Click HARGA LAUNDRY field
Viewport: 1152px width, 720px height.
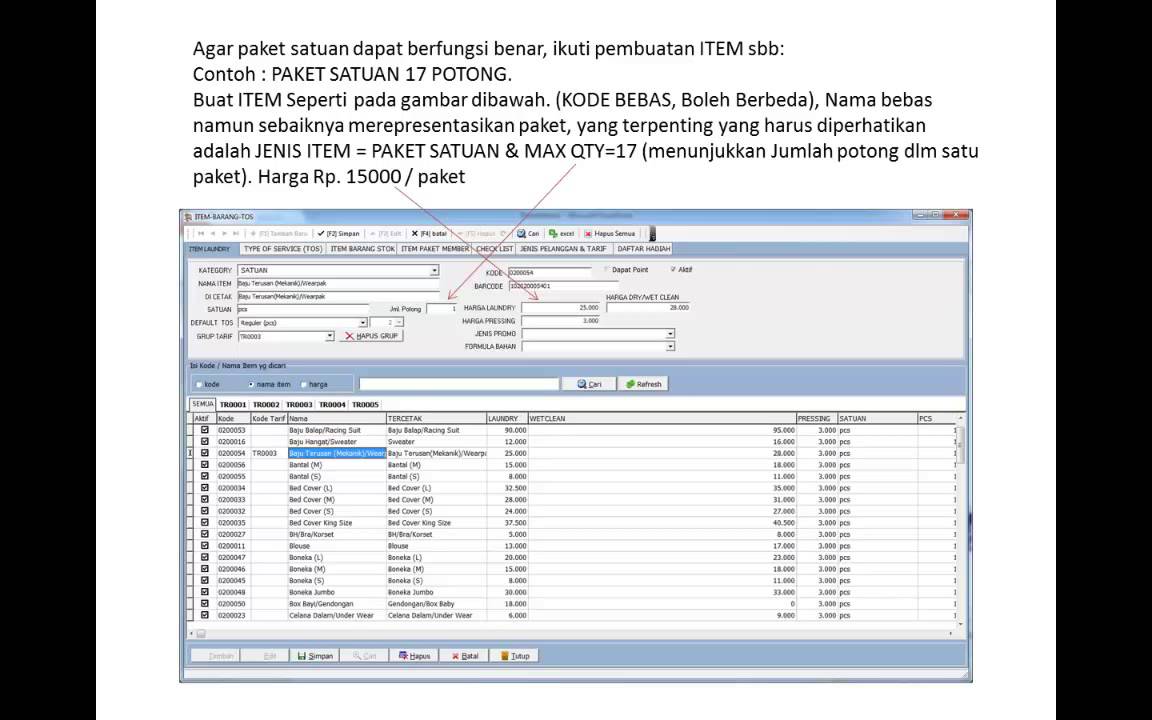(x=561, y=308)
